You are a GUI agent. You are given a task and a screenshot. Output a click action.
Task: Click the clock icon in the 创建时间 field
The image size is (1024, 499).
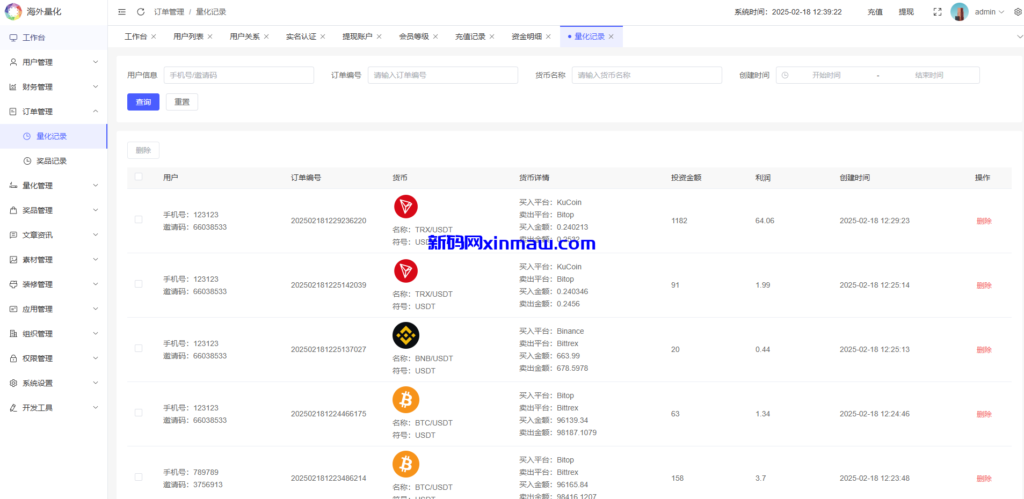click(785, 75)
